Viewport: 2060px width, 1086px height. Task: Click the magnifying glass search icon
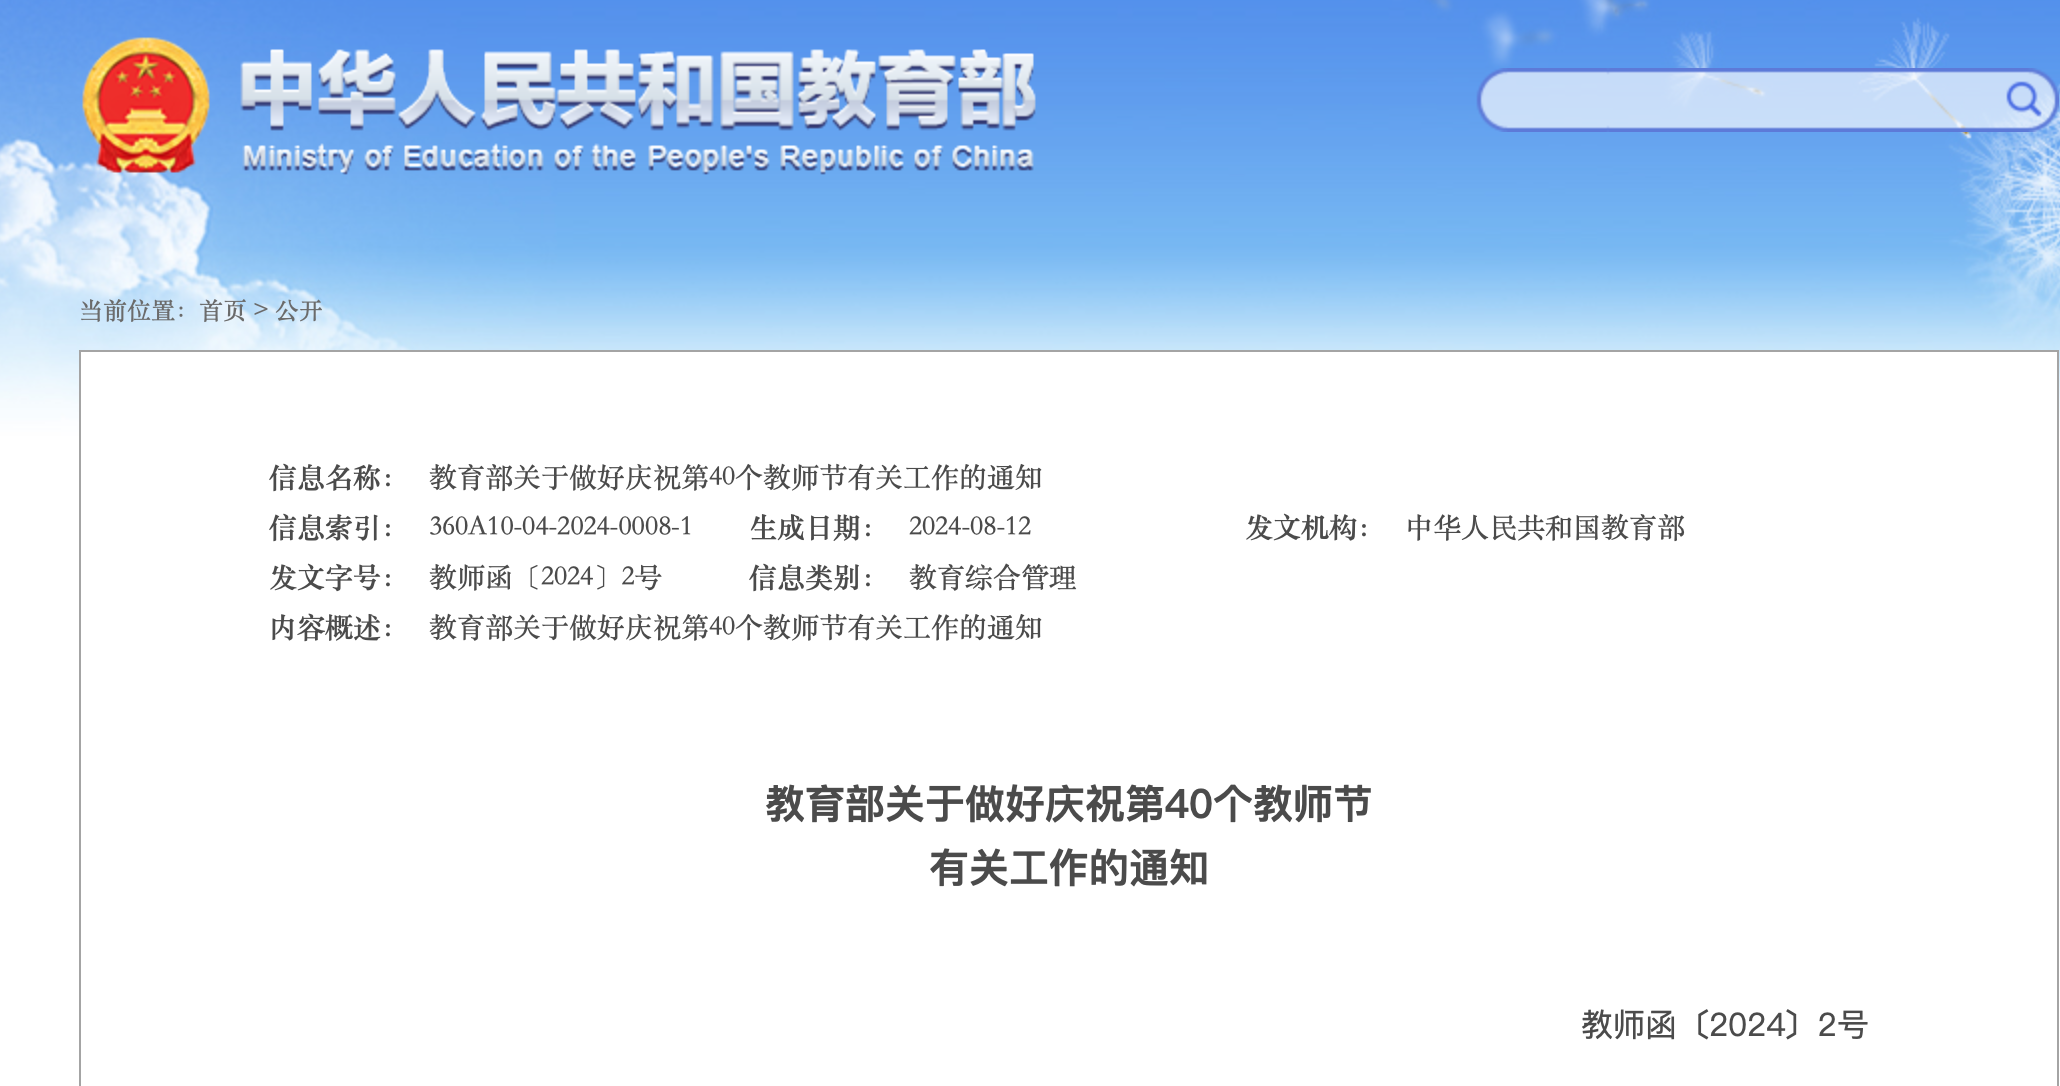2022,99
